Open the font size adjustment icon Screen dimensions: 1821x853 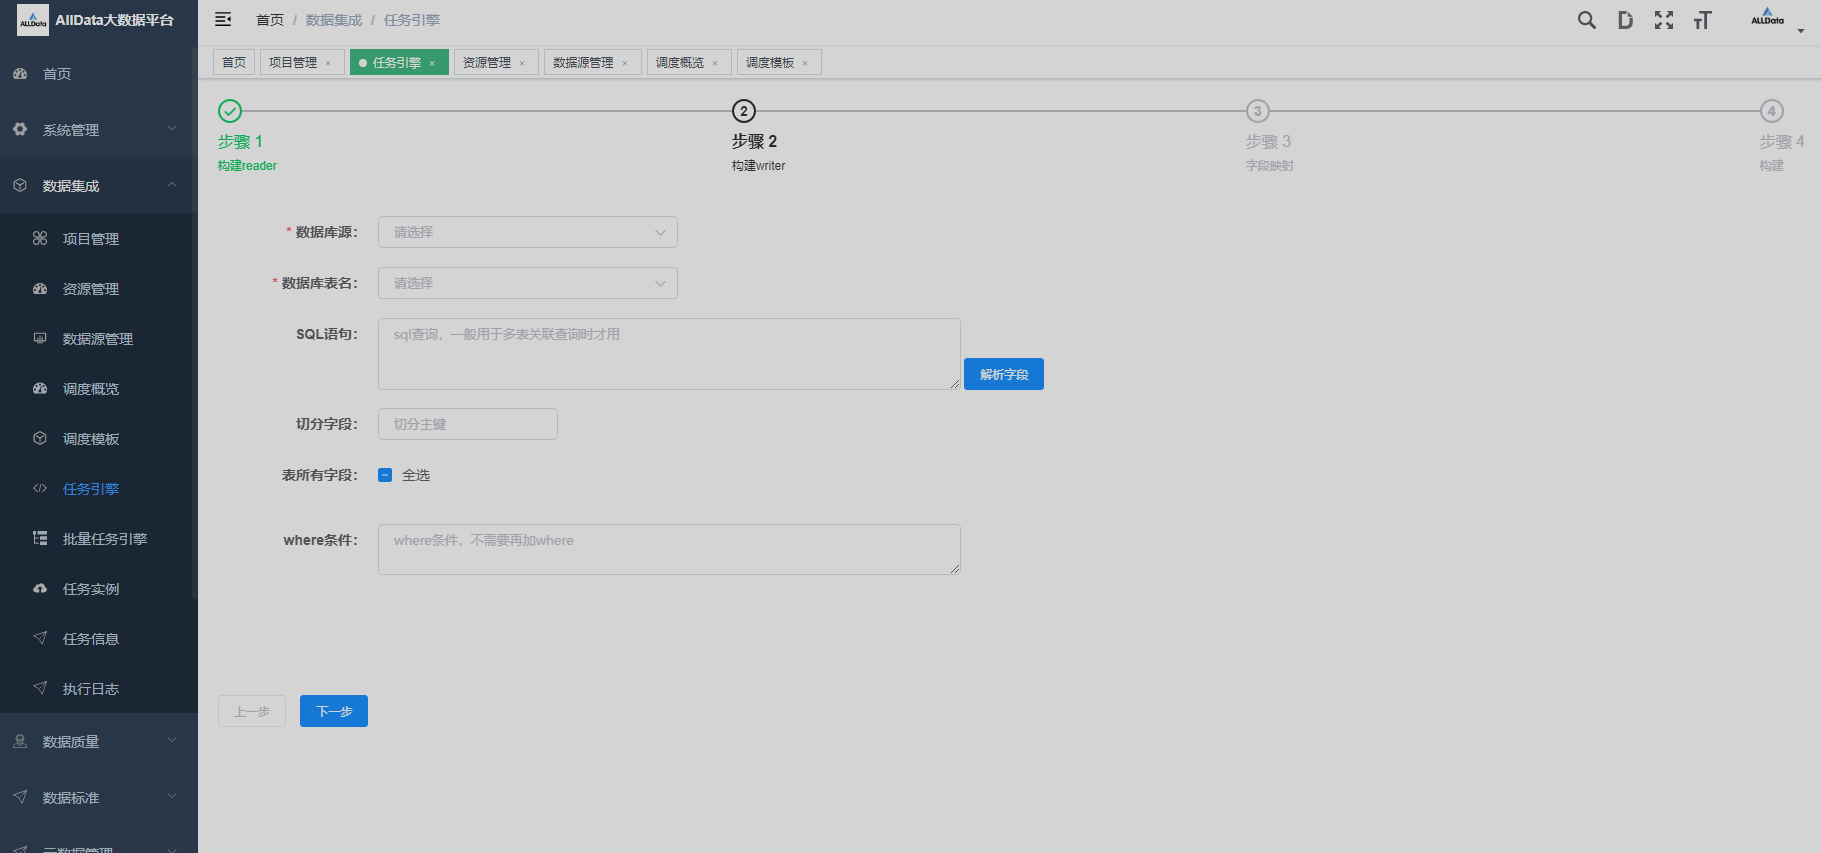(x=1702, y=20)
